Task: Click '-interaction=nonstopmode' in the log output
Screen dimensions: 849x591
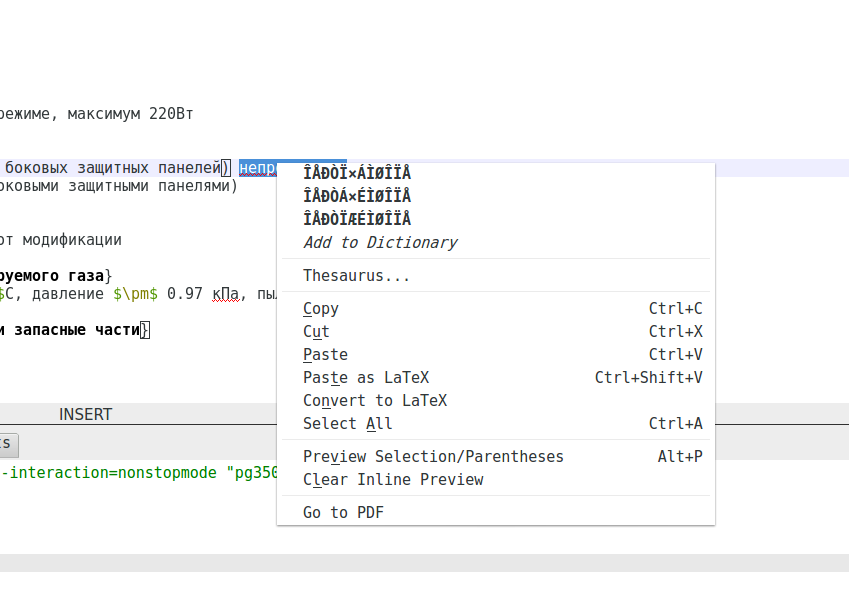Action: pyautogui.click(x=108, y=472)
